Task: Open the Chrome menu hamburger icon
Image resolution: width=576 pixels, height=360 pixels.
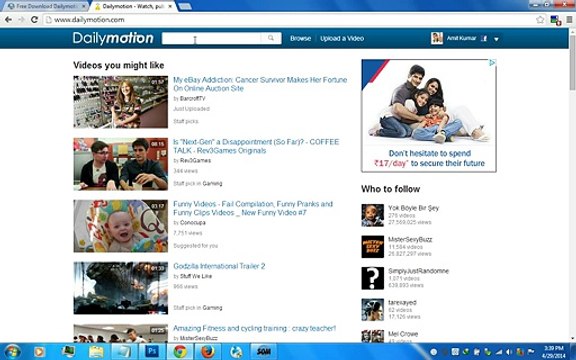Action: pos(569,20)
